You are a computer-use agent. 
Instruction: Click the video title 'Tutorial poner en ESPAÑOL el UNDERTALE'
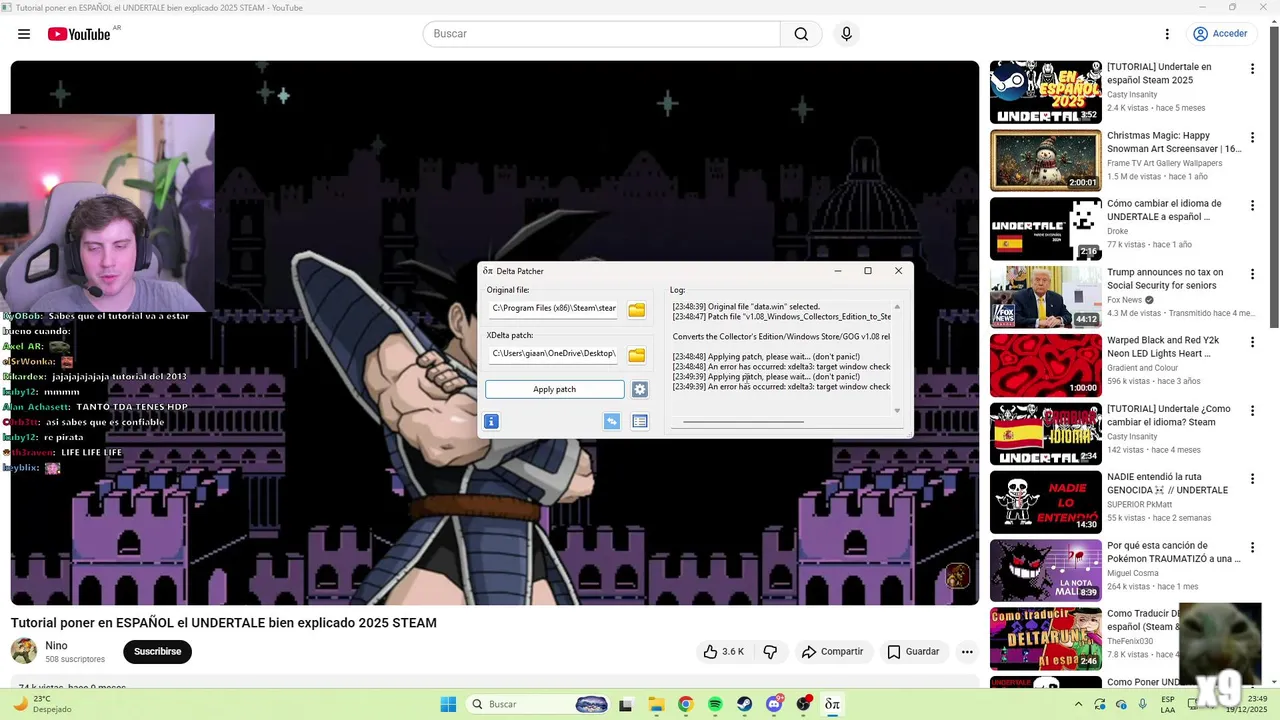pos(224,623)
